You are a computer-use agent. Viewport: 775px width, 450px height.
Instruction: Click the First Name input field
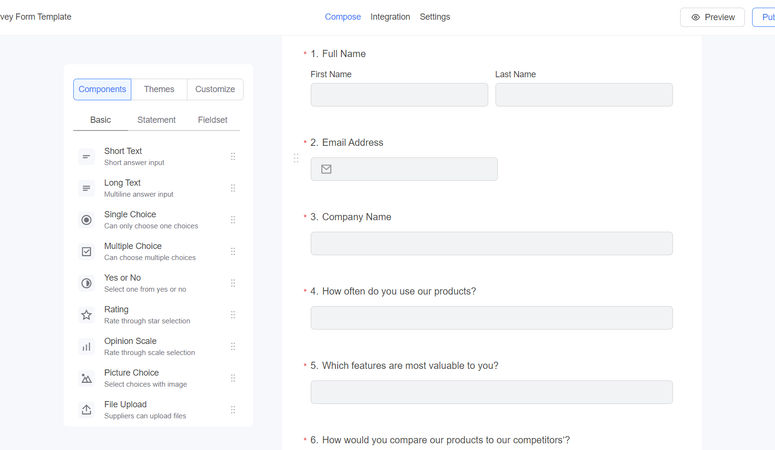point(399,95)
